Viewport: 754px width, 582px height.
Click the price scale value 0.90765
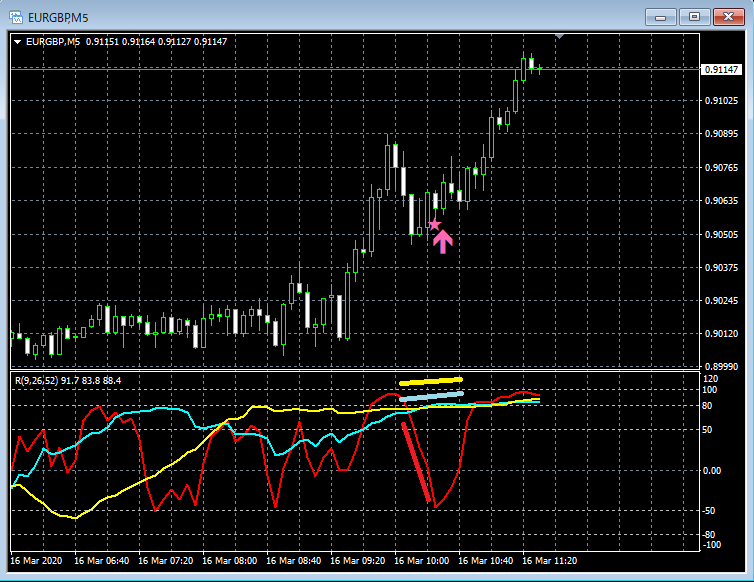(721, 167)
